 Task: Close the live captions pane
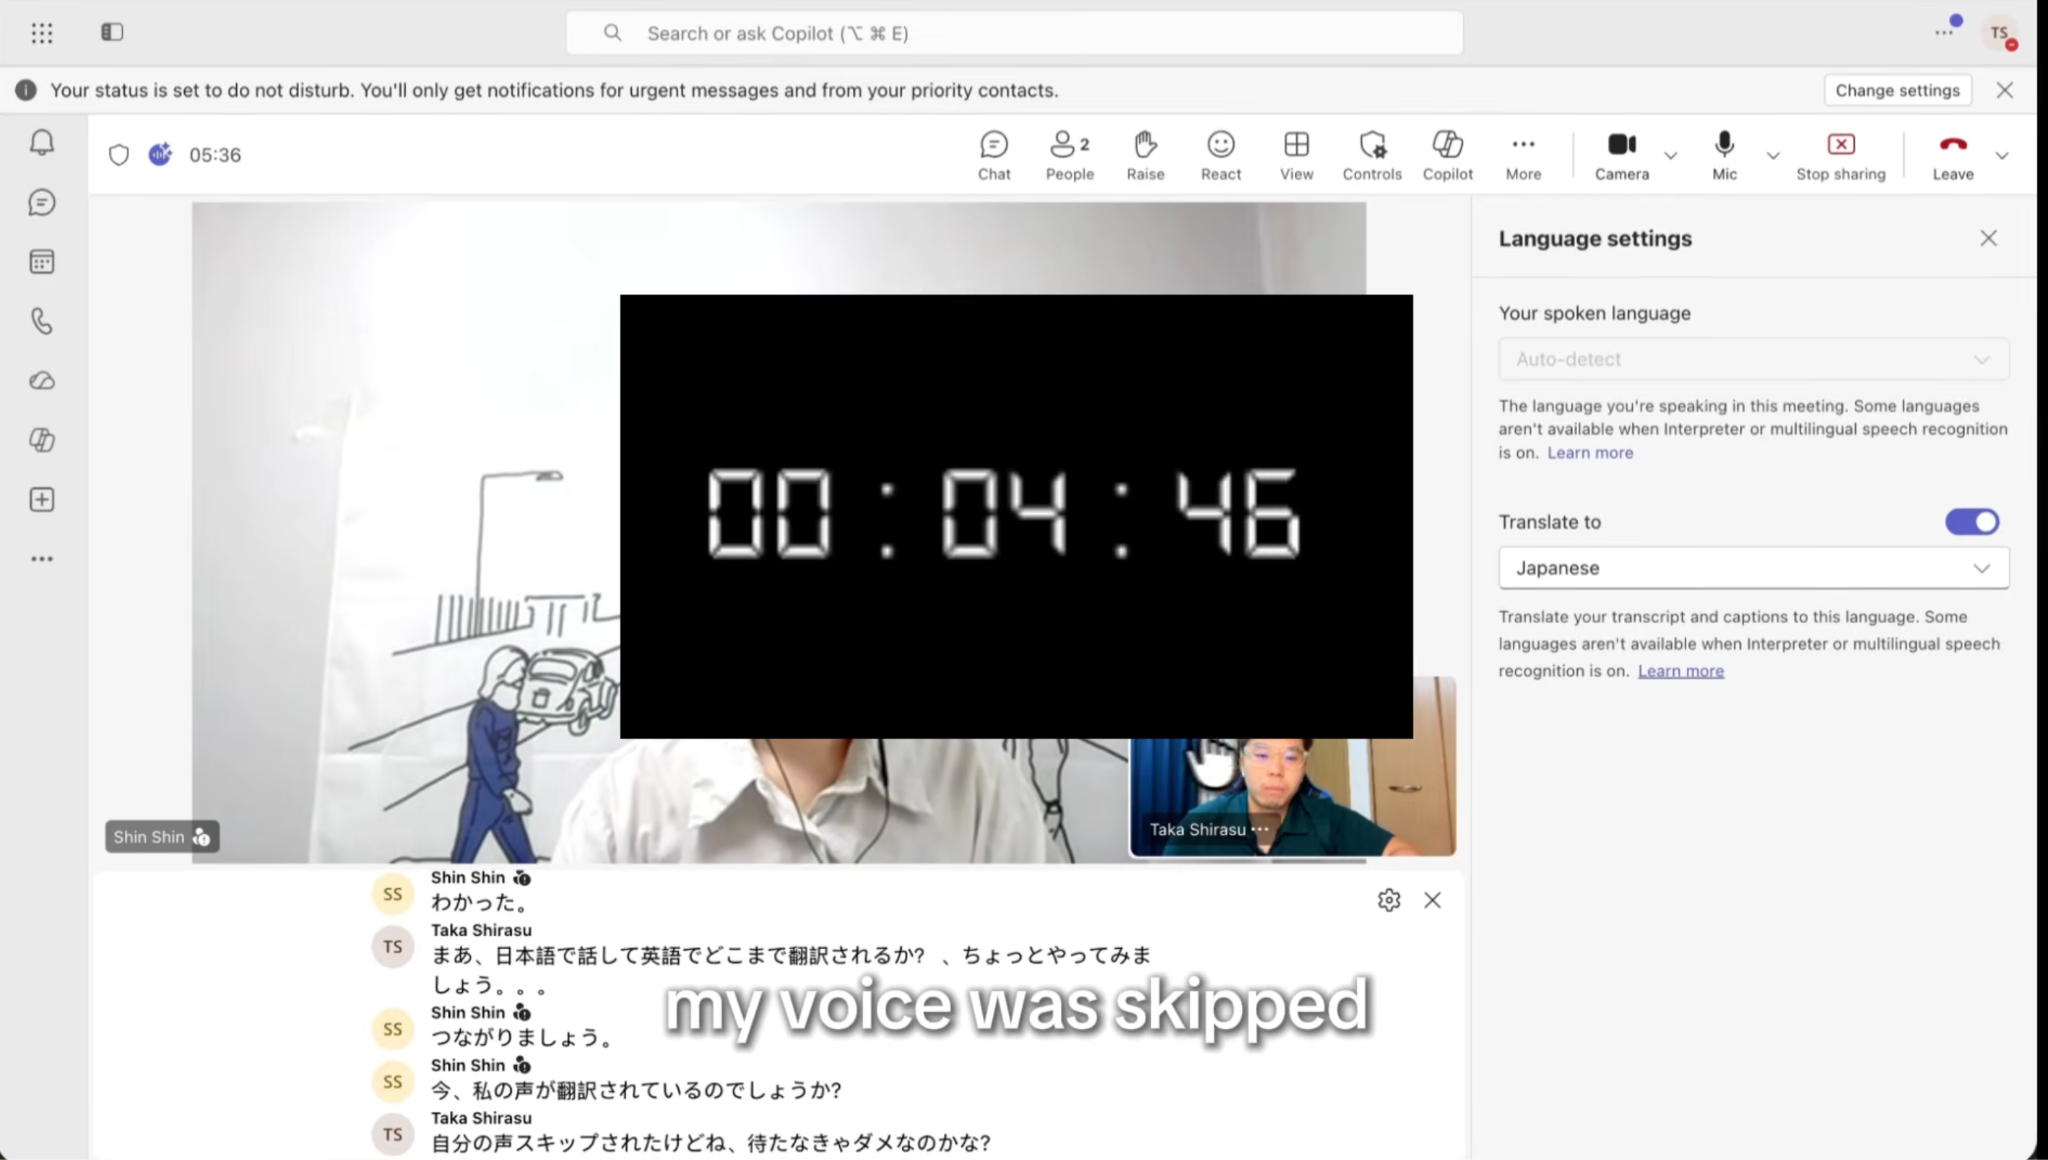[x=1432, y=900]
